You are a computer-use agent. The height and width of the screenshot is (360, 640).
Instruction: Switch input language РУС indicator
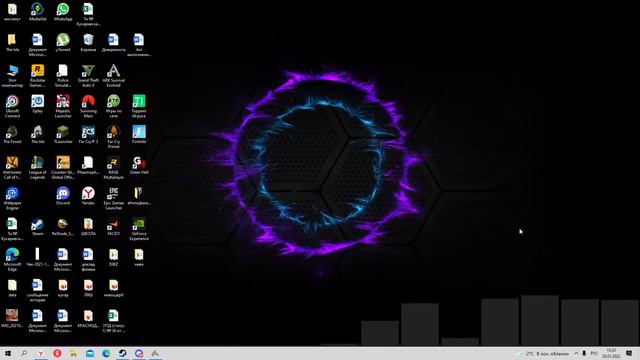[594, 353]
